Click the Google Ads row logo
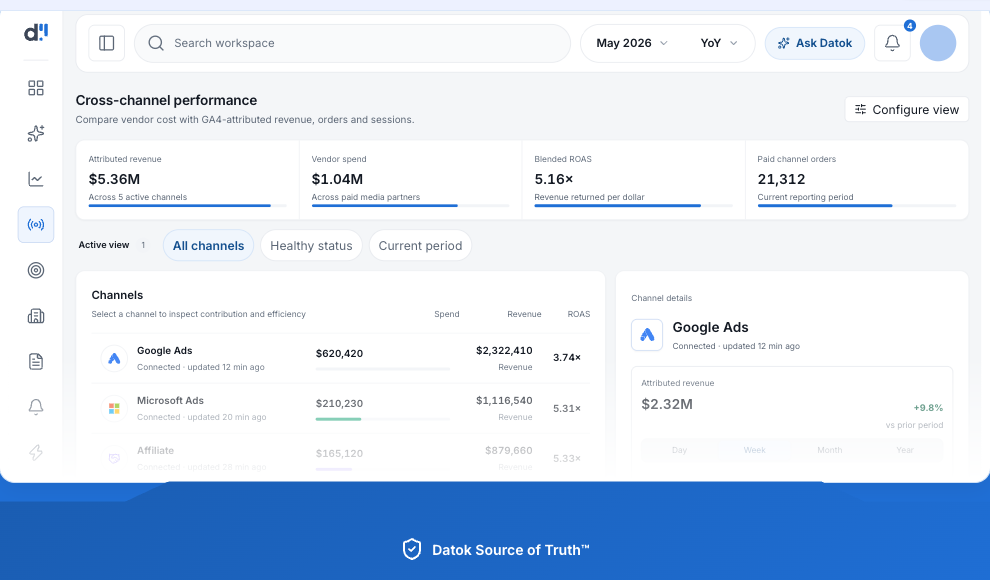 coord(114,358)
